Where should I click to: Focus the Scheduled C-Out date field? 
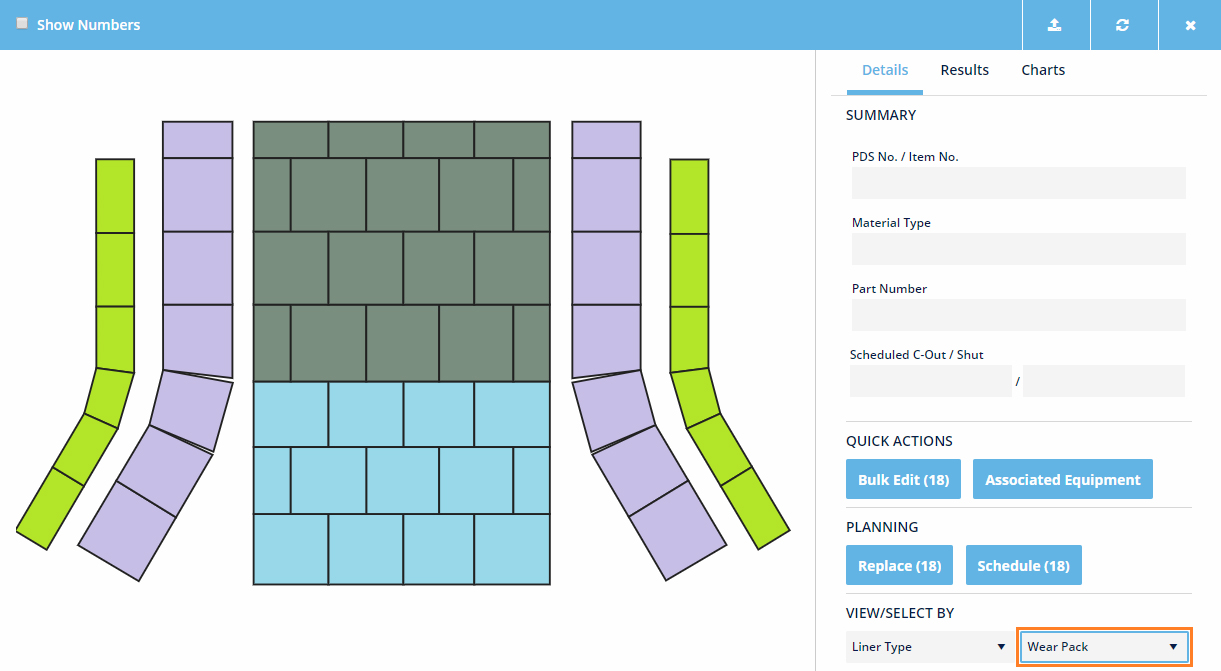click(x=931, y=381)
